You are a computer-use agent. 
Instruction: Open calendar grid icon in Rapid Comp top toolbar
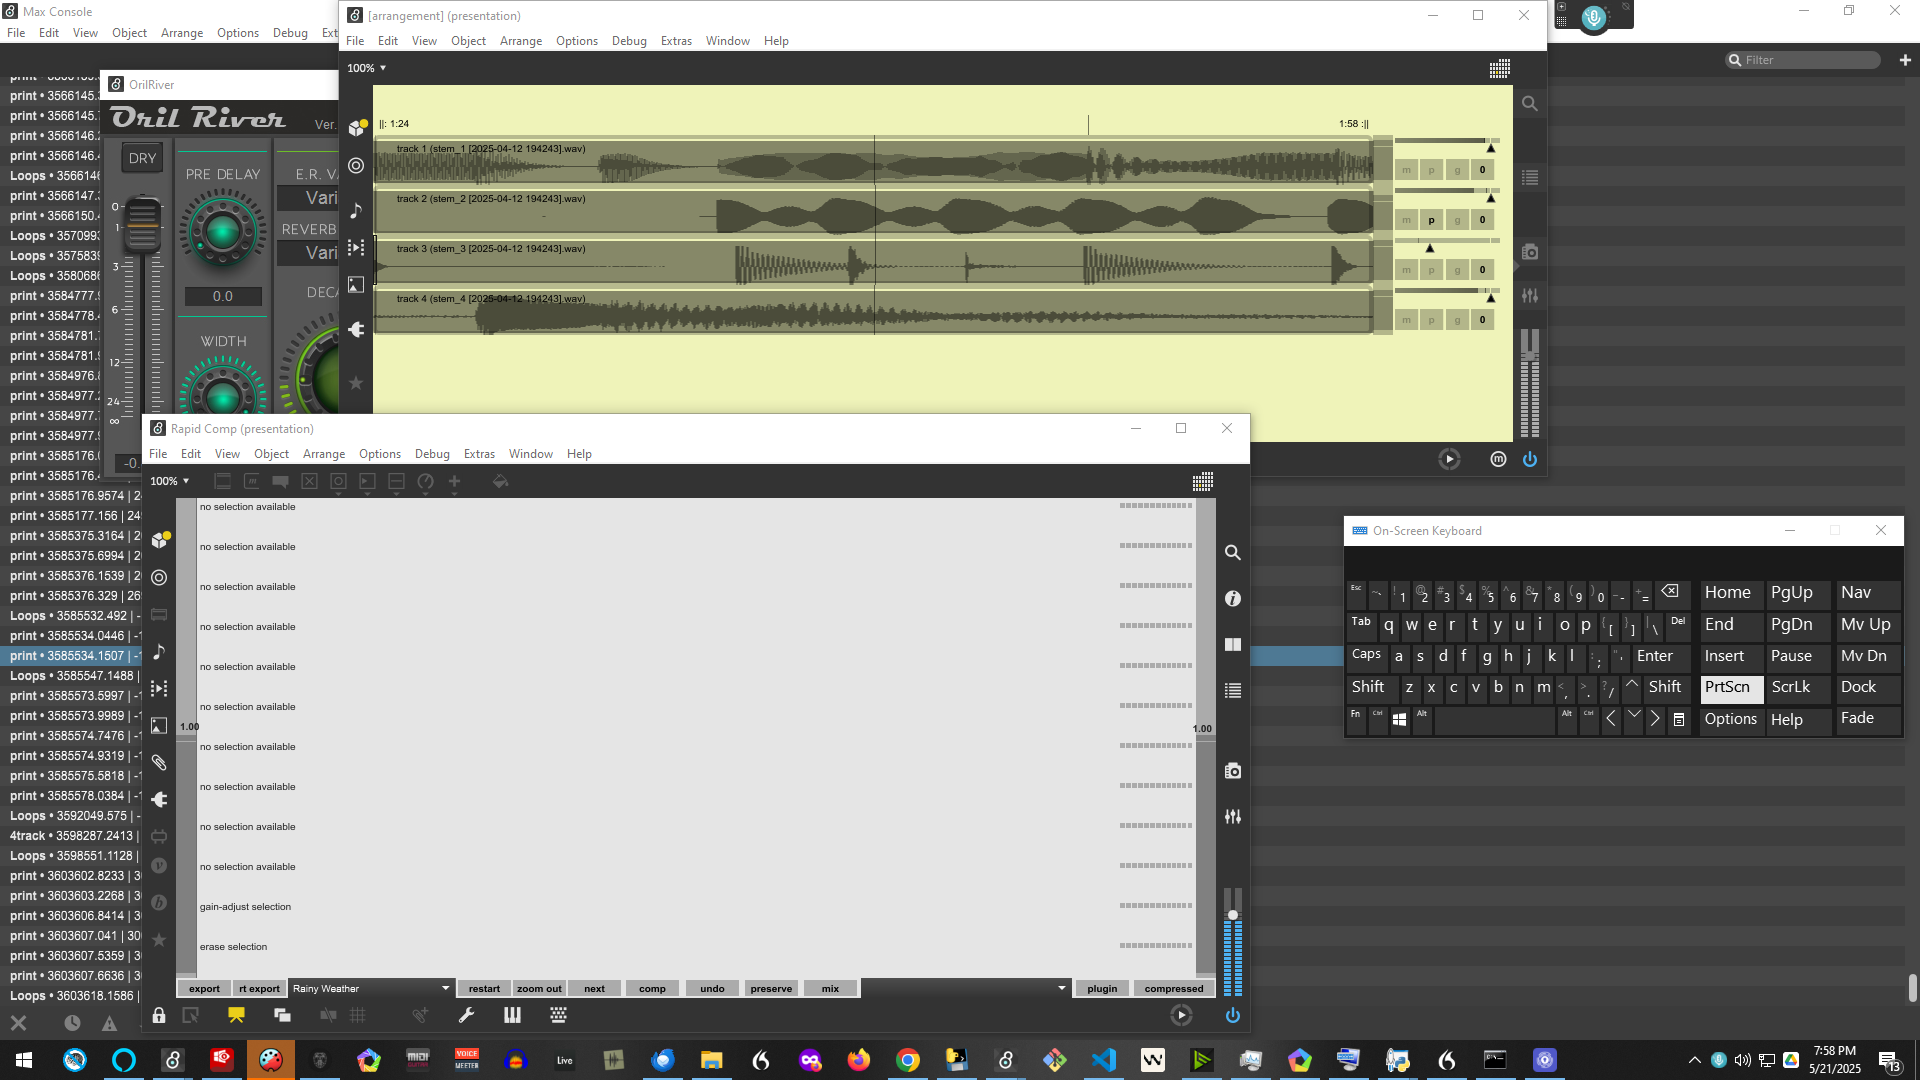click(1203, 482)
